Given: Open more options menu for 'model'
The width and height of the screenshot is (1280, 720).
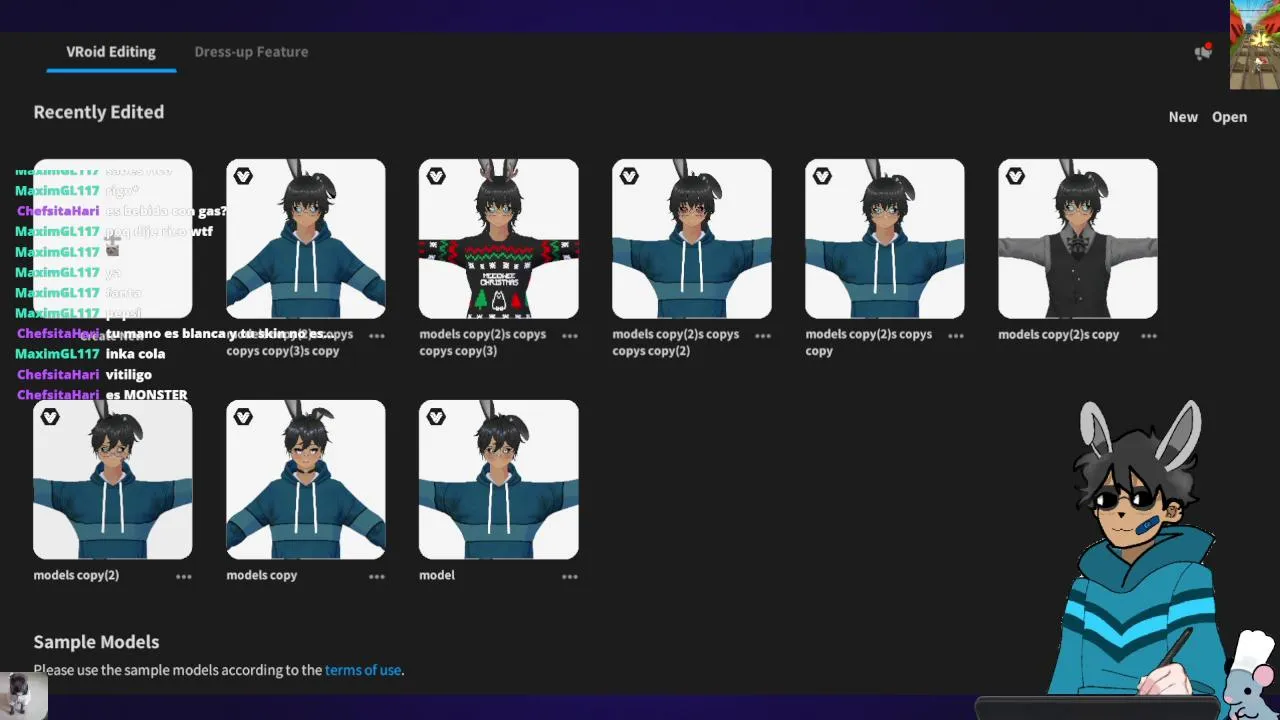Looking at the screenshot, I should click(x=570, y=577).
